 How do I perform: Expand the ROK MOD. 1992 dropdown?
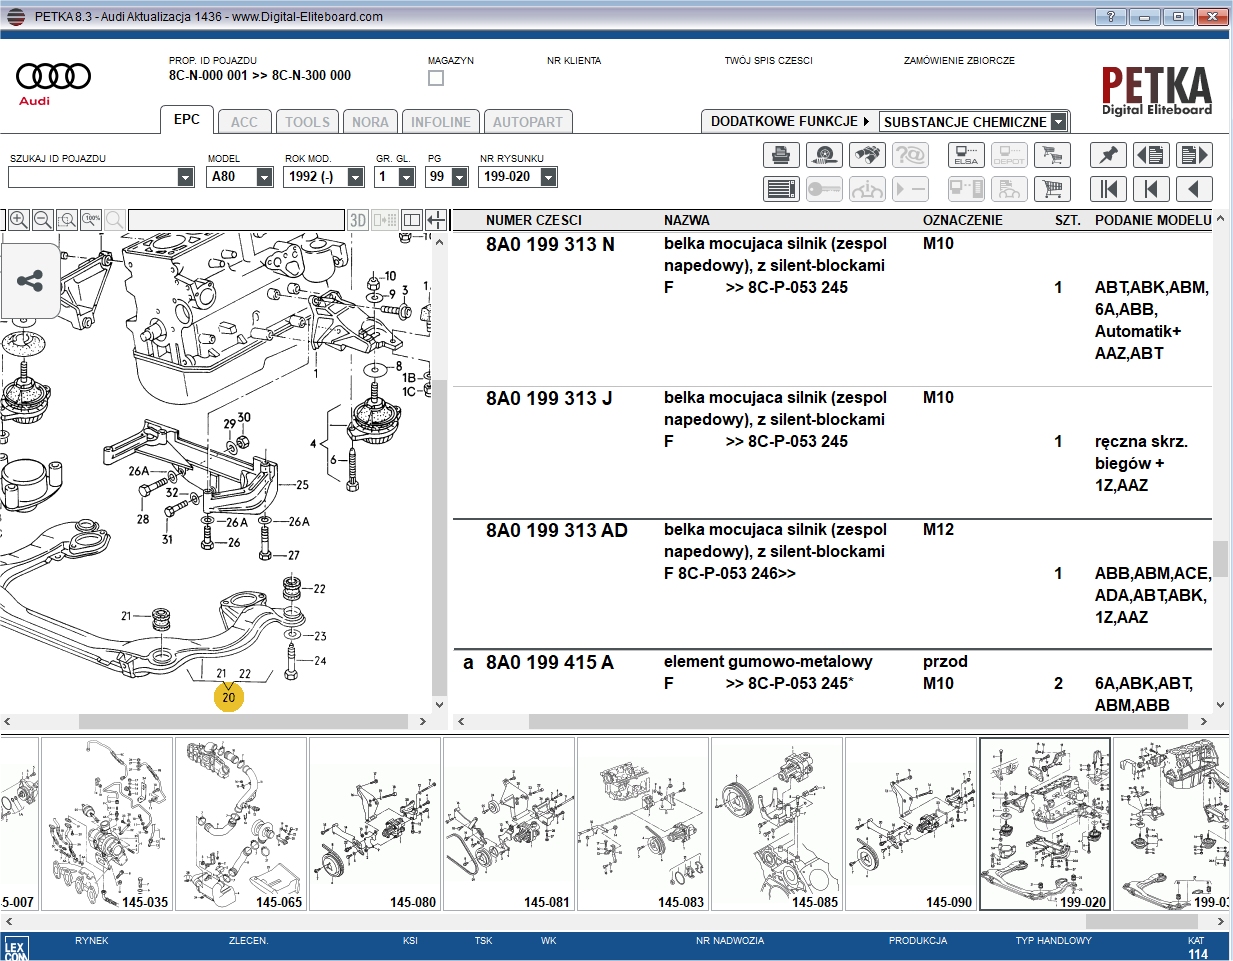pyautogui.click(x=355, y=177)
